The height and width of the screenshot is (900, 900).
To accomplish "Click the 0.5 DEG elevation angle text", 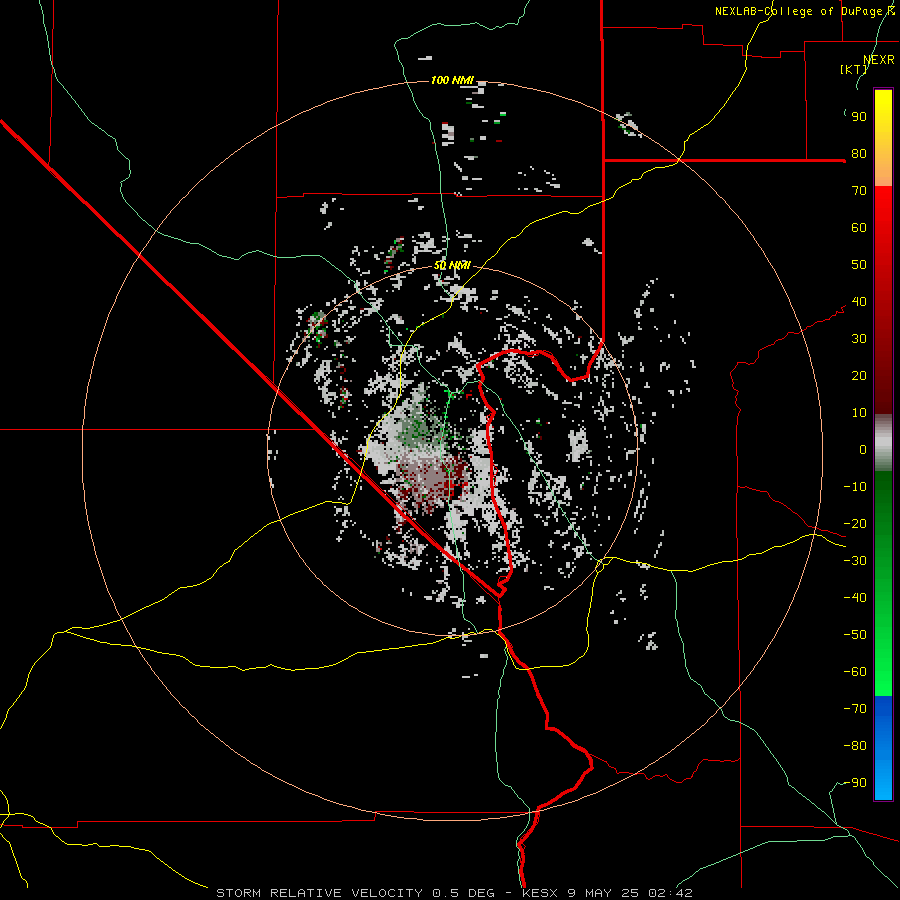I will click(x=462, y=893).
